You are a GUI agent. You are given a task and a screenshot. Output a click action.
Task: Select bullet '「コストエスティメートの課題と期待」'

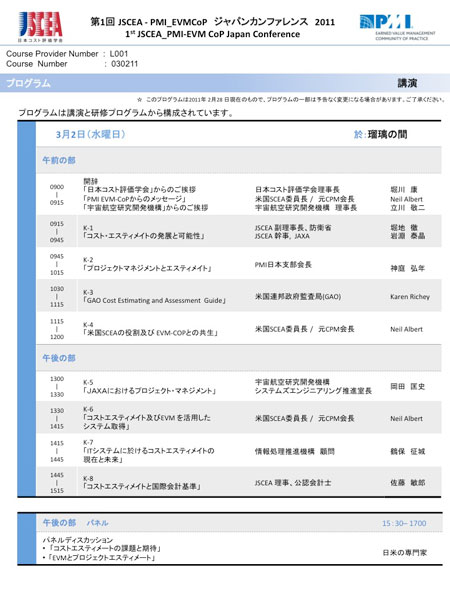(105, 549)
